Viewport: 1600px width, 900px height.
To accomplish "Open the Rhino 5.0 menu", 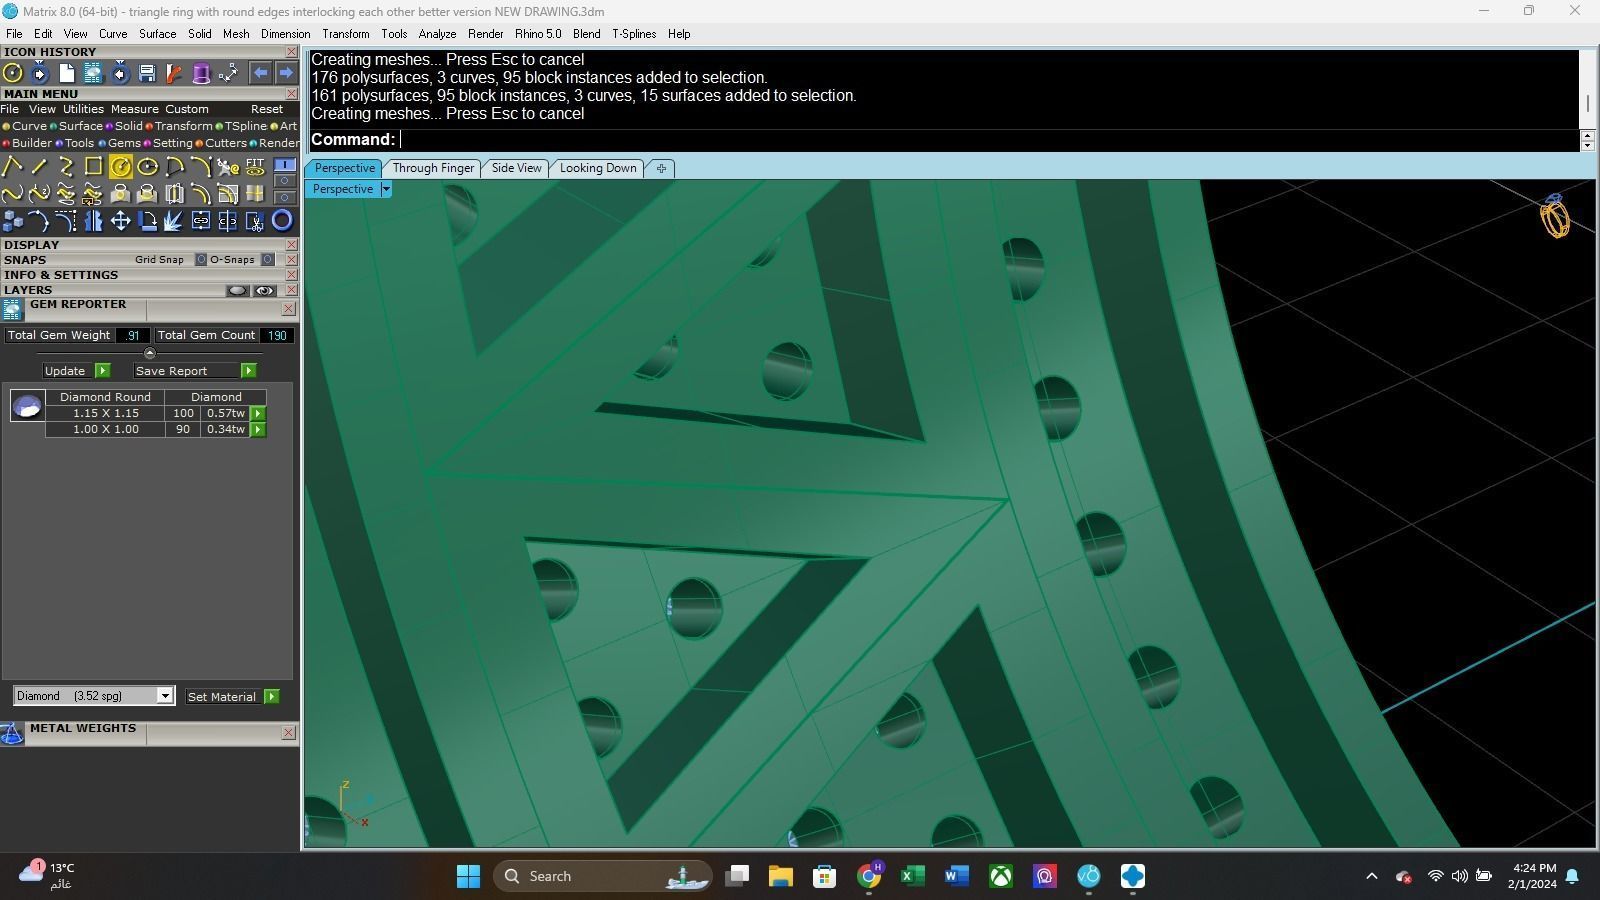I will pos(538,34).
